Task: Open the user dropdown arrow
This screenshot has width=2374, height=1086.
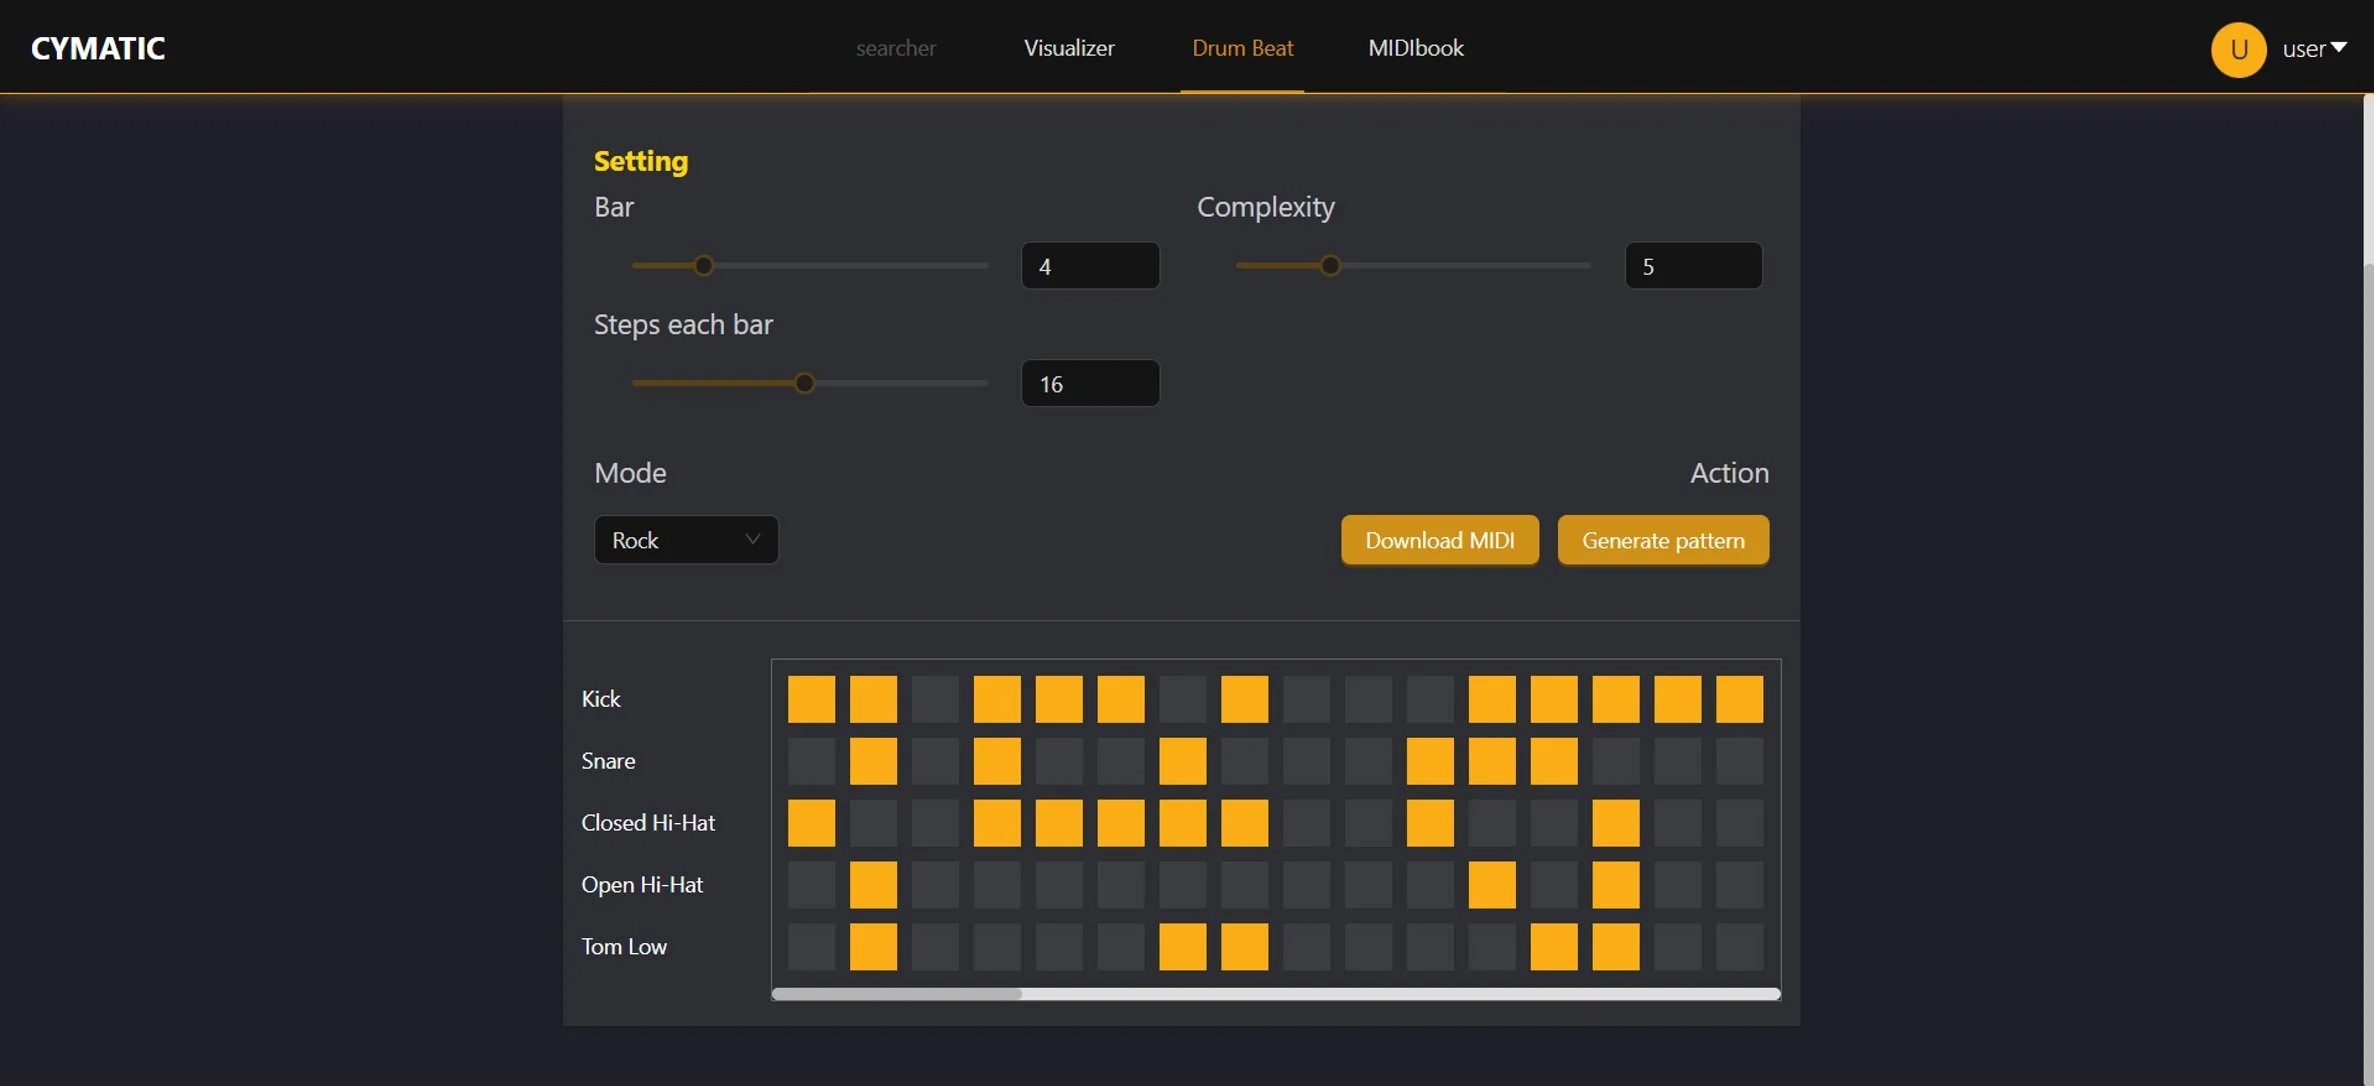Action: [2339, 48]
